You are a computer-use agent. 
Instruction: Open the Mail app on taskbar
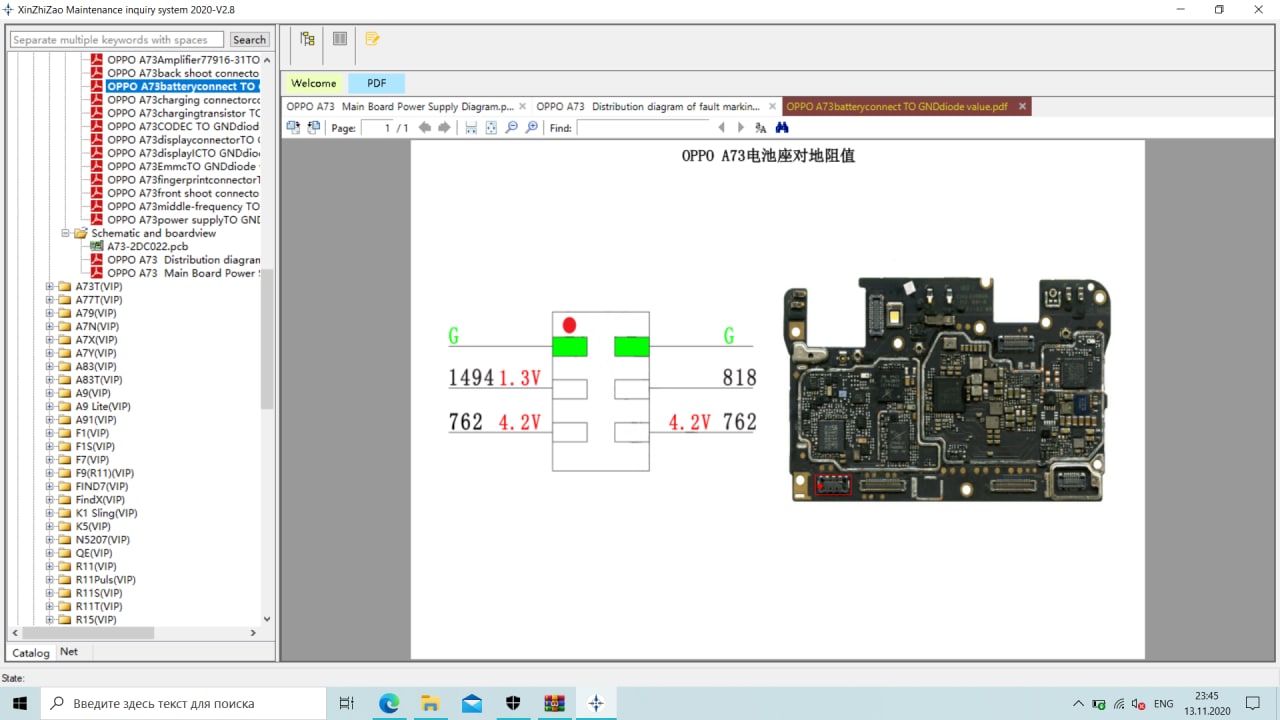point(472,703)
